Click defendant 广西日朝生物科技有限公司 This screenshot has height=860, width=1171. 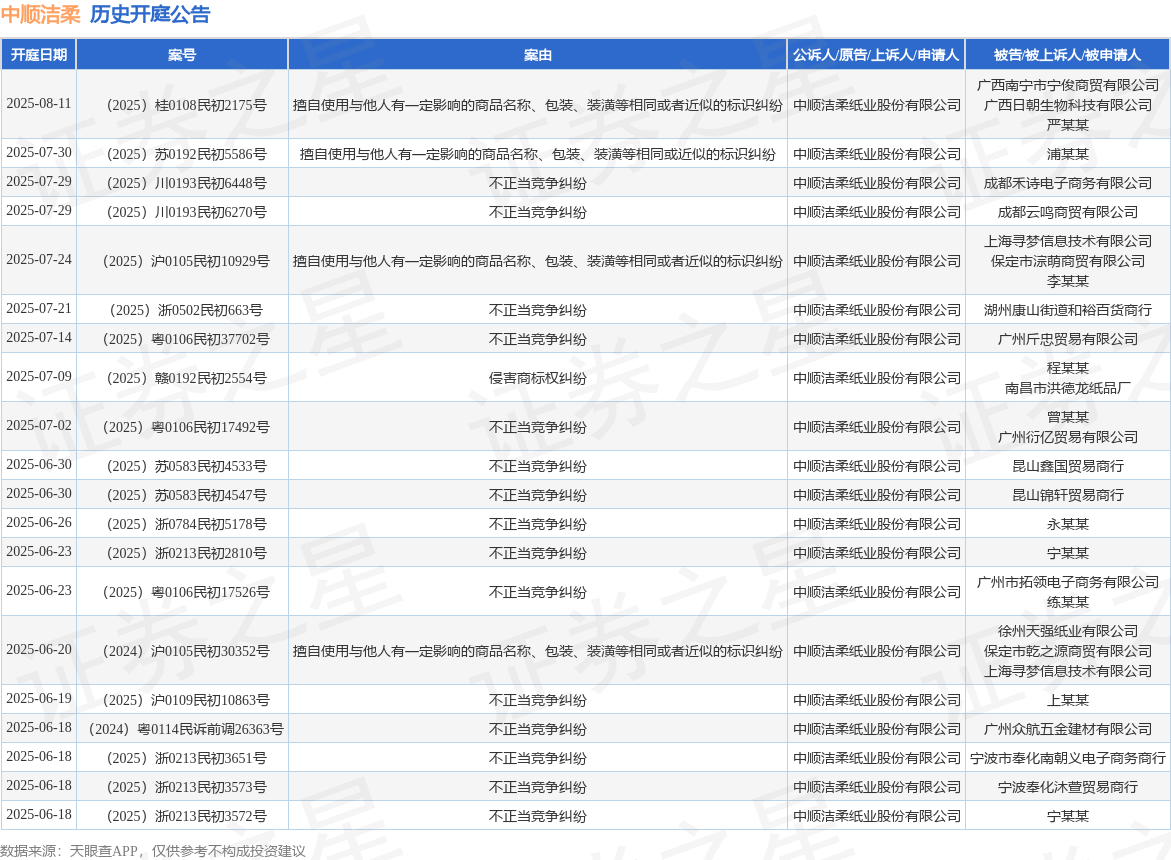(1068, 105)
